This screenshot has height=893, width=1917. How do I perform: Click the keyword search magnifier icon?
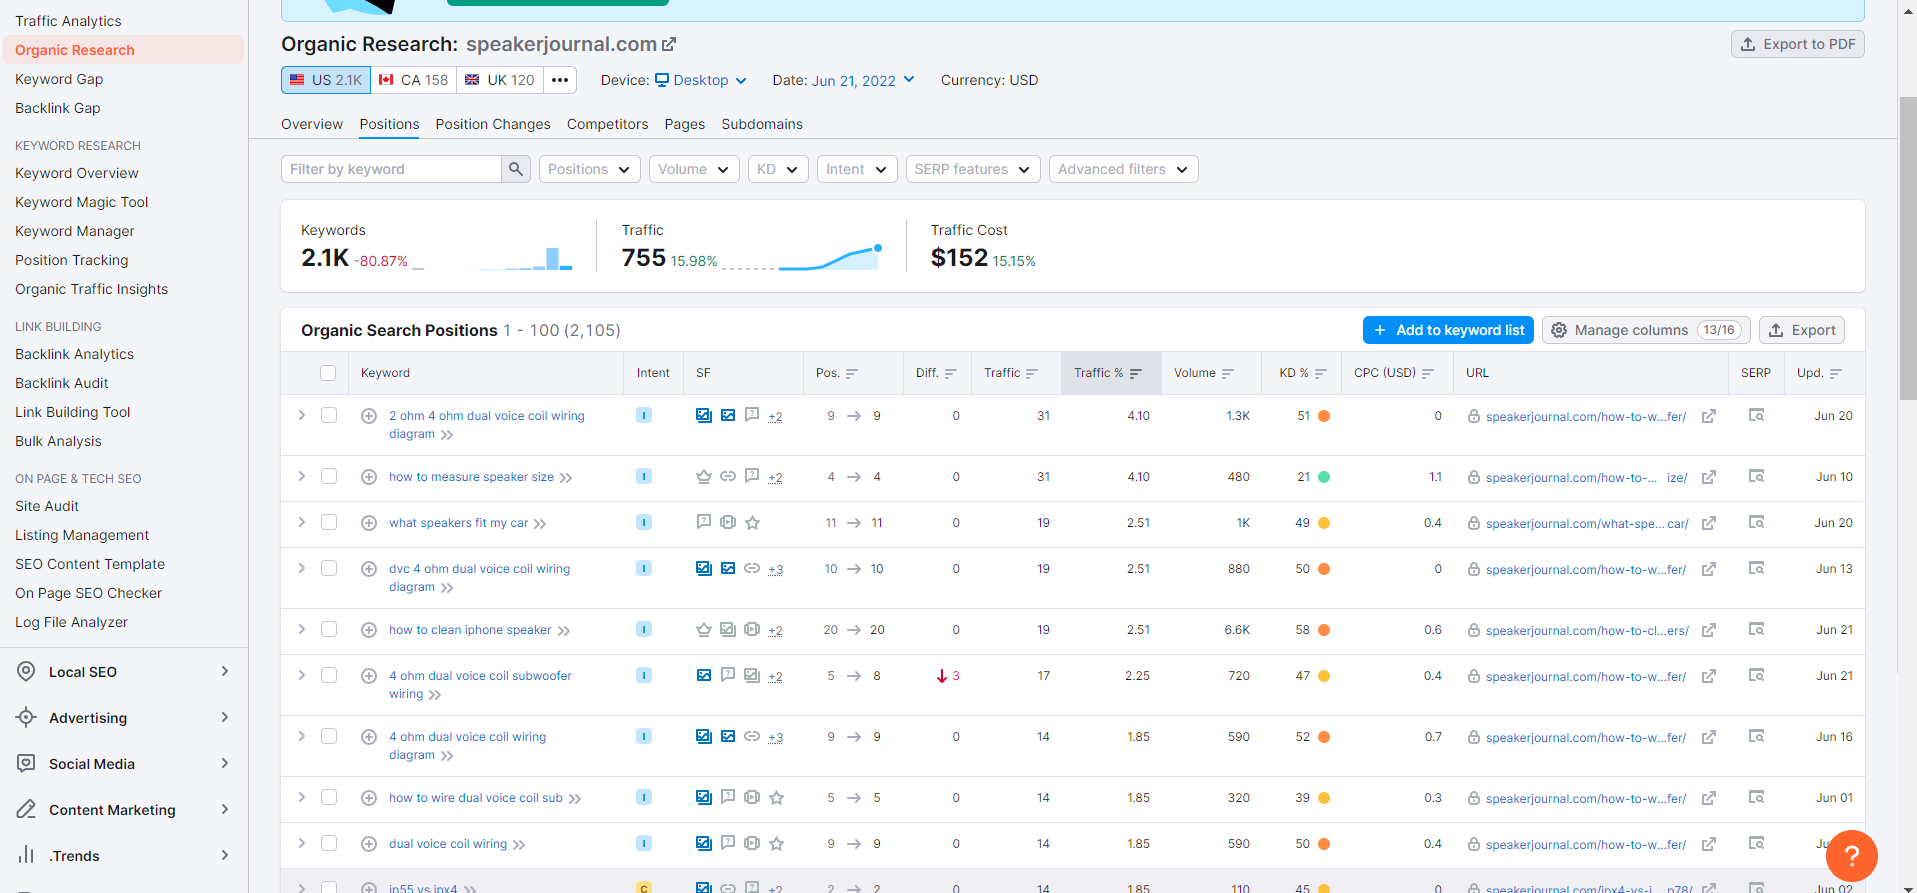pyautogui.click(x=515, y=169)
